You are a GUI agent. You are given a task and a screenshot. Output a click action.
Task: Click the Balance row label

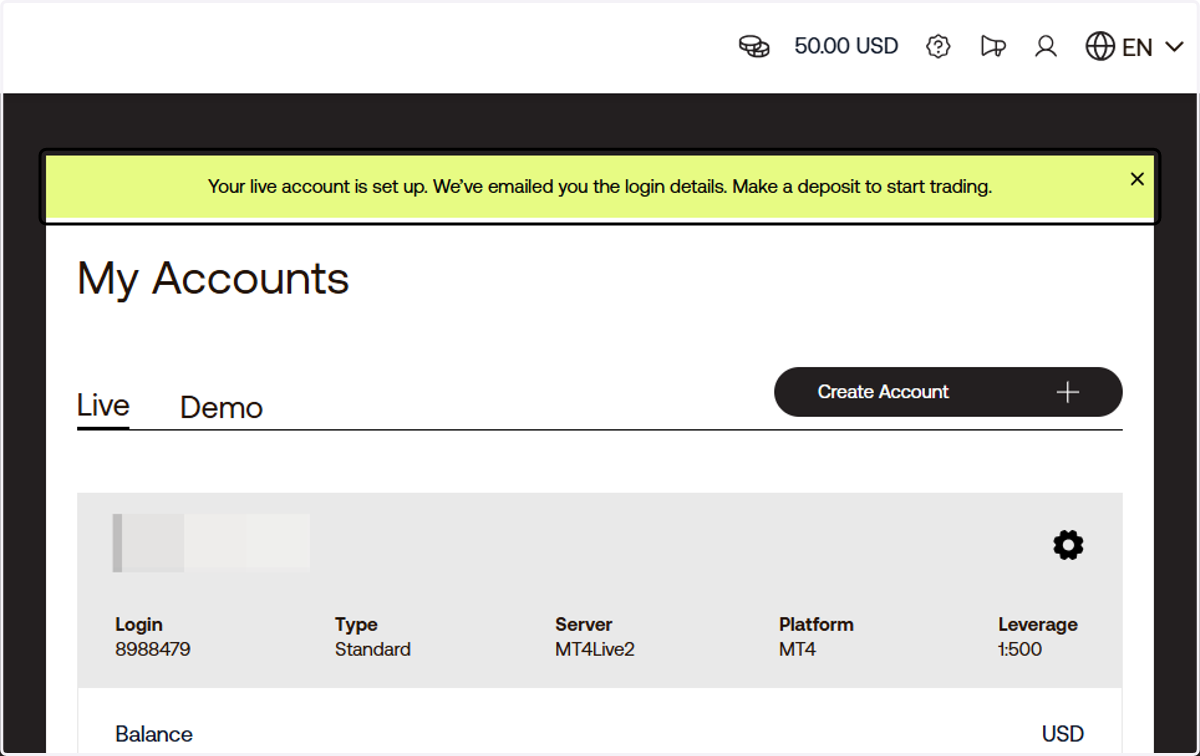point(154,734)
